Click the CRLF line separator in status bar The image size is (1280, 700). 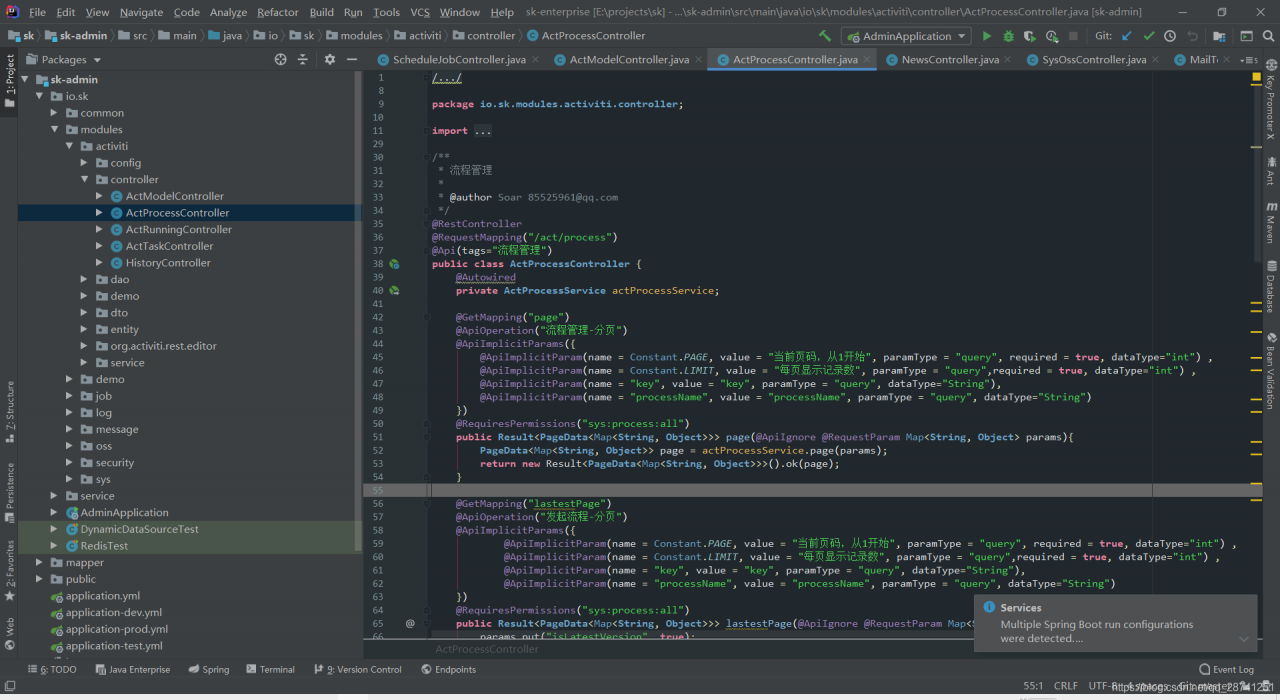pyautogui.click(x=1066, y=686)
